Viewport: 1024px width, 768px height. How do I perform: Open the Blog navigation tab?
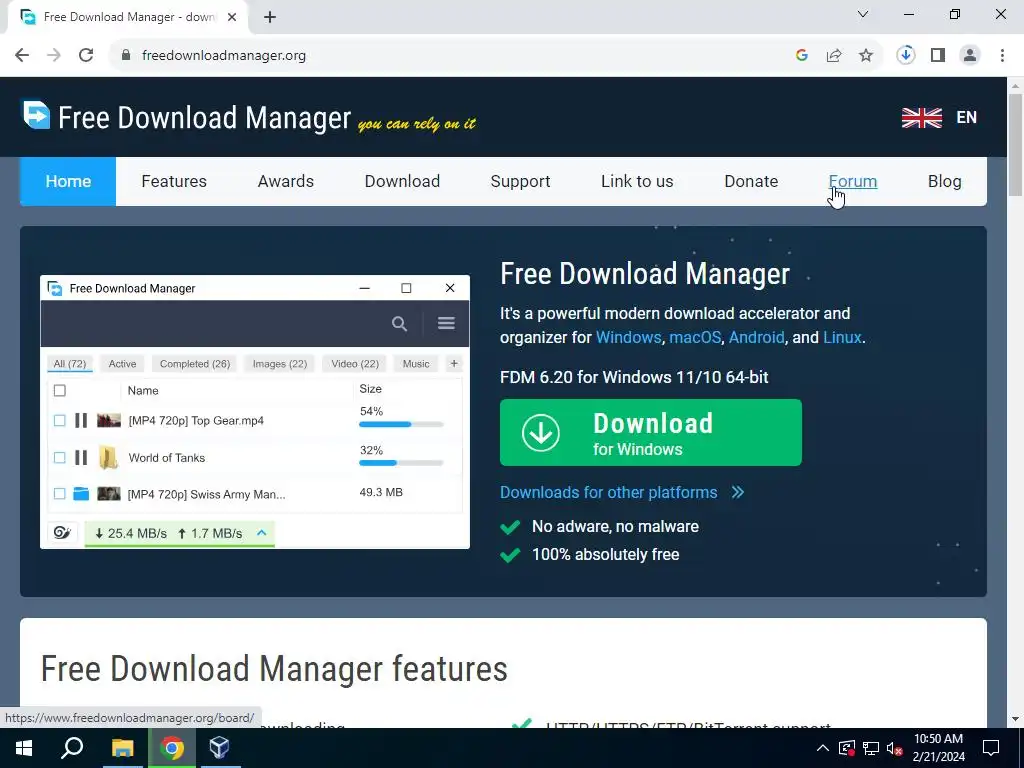(944, 182)
